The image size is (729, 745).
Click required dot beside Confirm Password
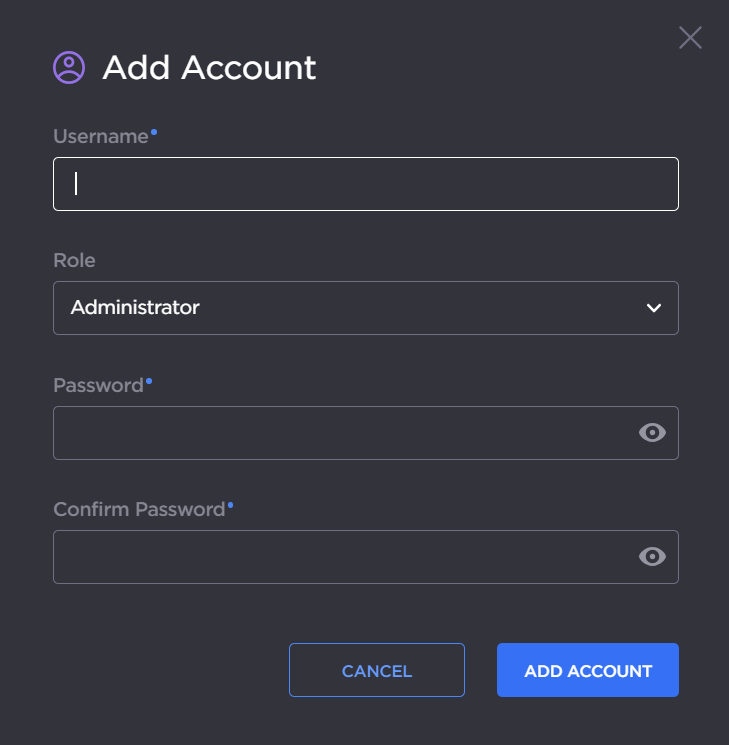point(230,504)
